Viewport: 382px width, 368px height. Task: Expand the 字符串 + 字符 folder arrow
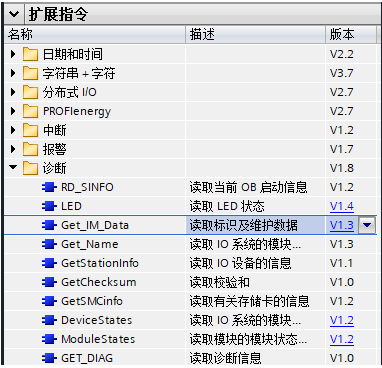point(13,73)
